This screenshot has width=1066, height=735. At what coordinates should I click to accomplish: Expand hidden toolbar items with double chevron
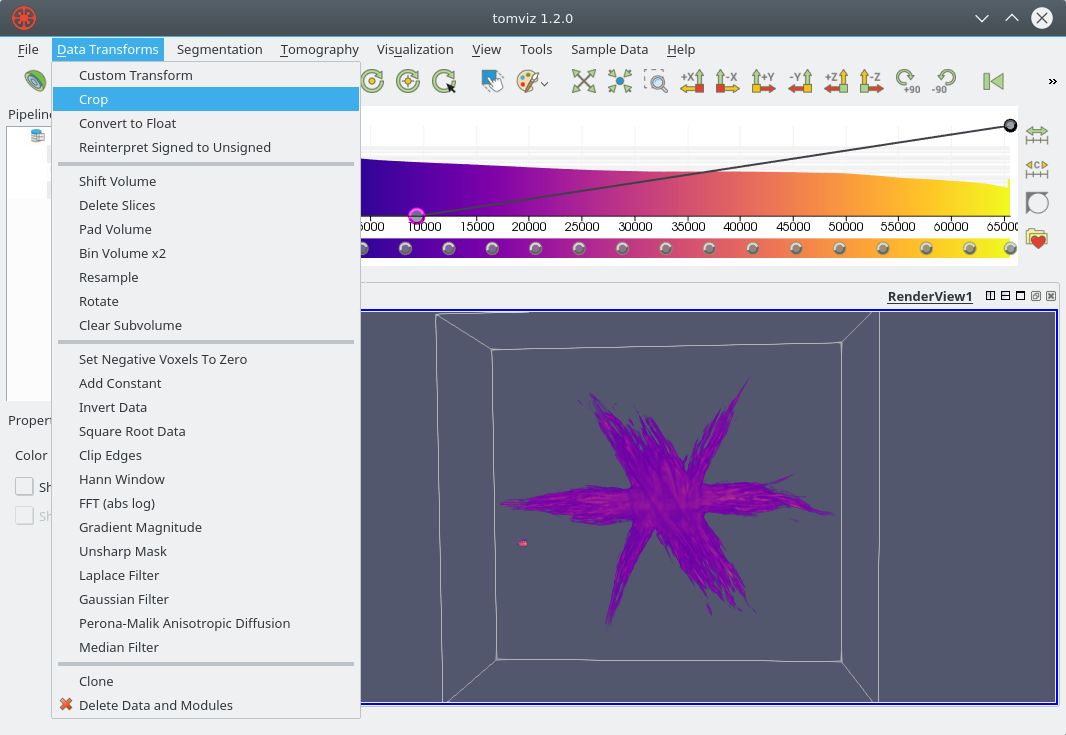(x=1052, y=82)
